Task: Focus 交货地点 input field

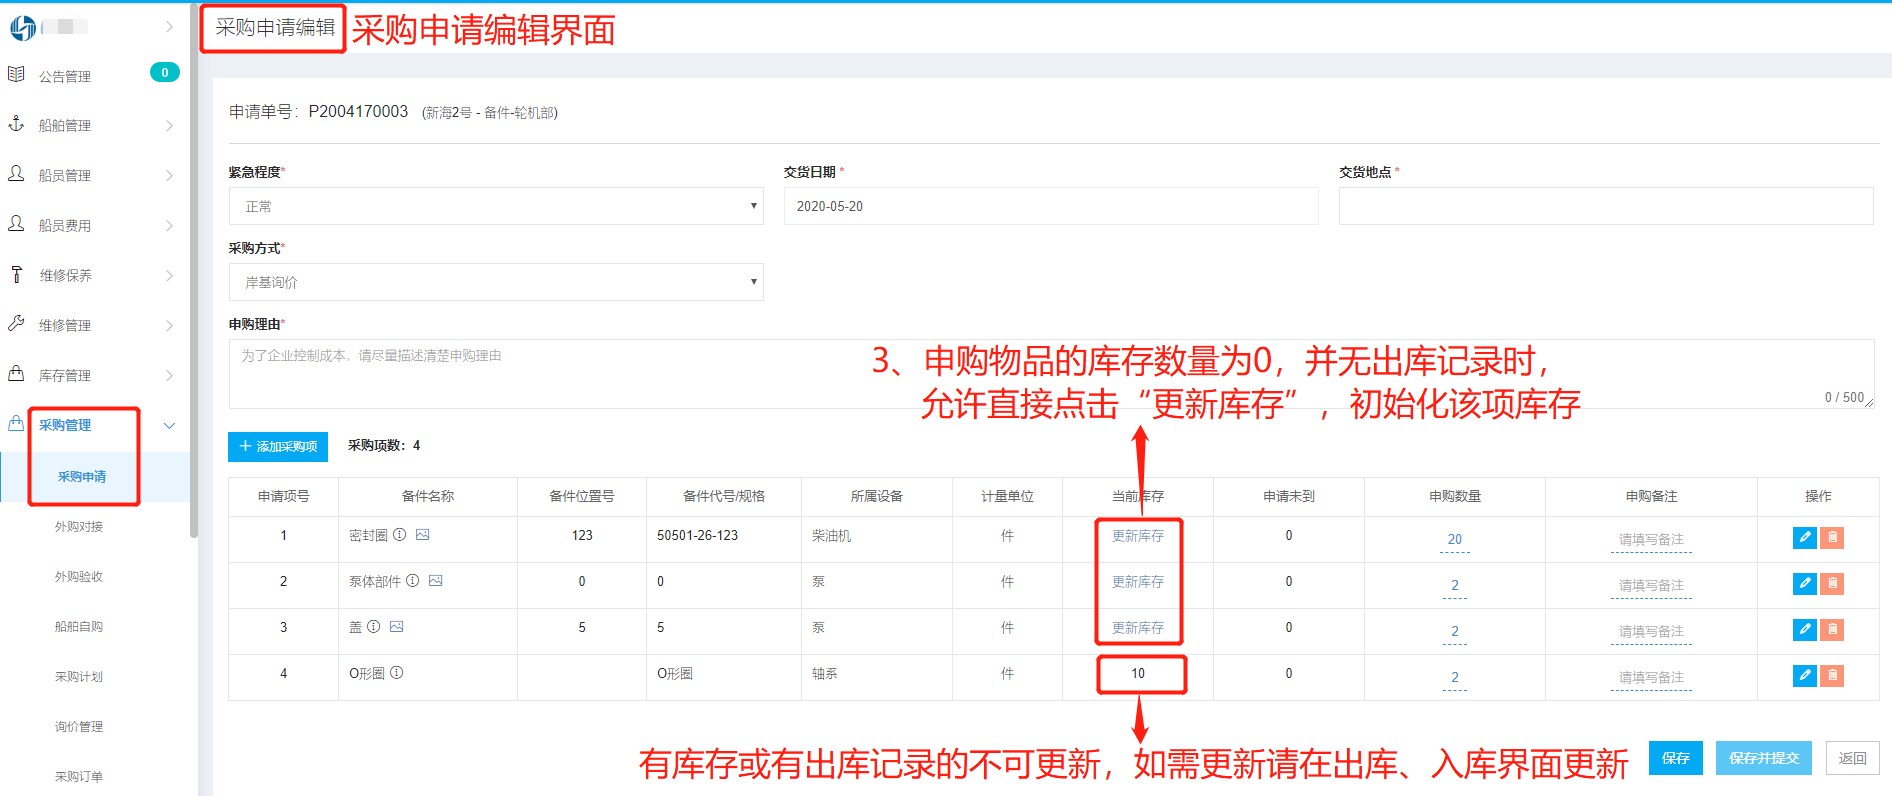Action: (1606, 206)
